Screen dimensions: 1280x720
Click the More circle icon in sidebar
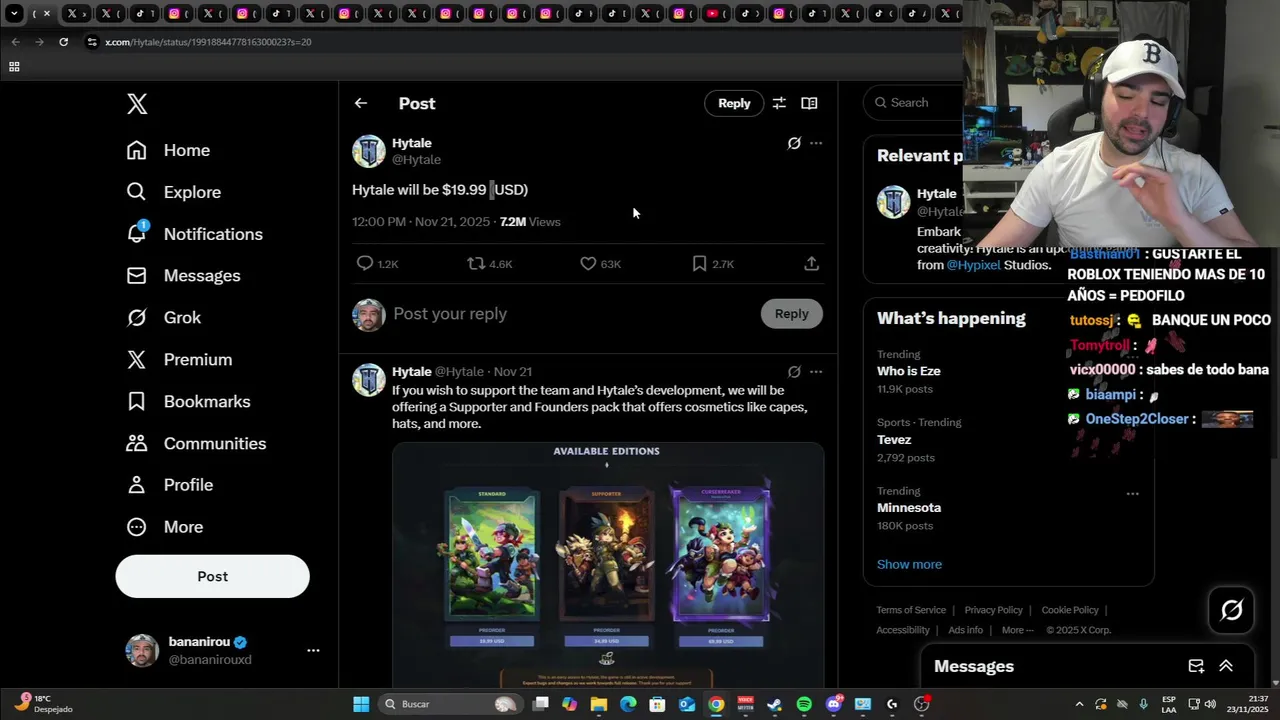point(137,527)
